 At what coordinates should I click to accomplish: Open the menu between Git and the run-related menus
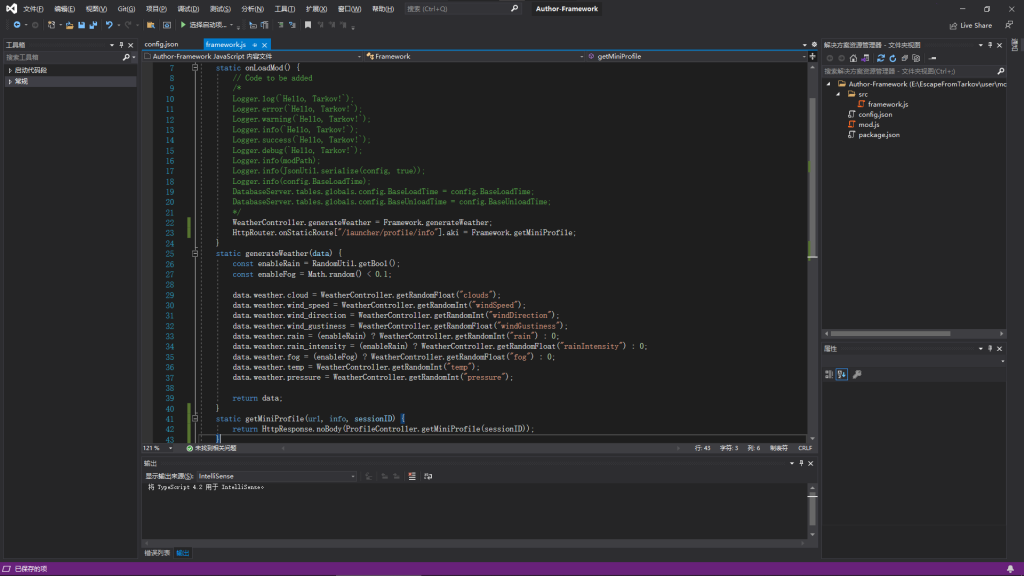click(x=156, y=9)
